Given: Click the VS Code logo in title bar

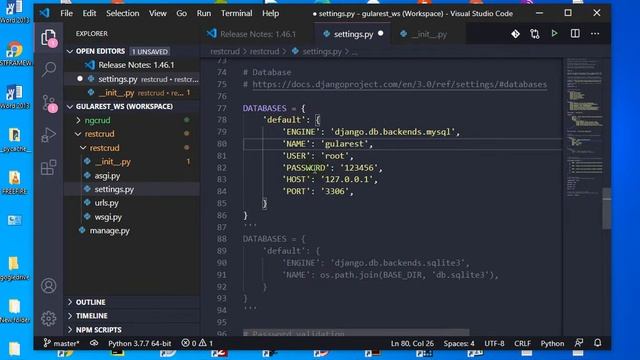Looking at the screenshot, I should (44, 13).
